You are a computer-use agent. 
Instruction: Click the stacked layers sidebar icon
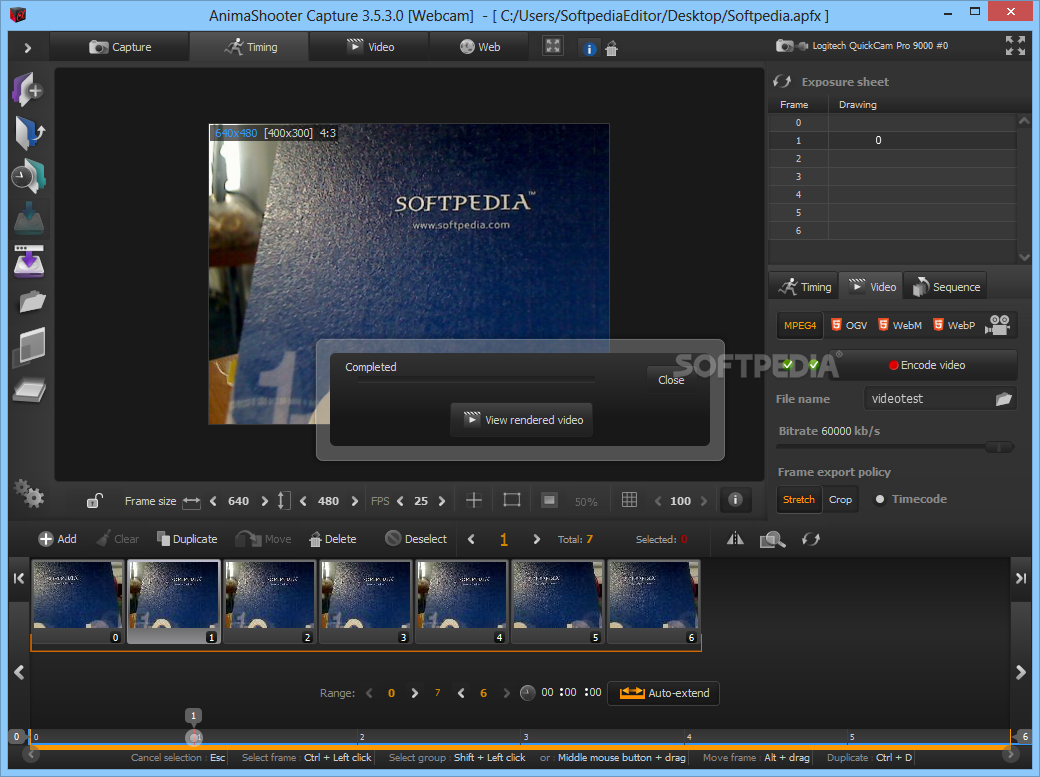tap(30, 346)
